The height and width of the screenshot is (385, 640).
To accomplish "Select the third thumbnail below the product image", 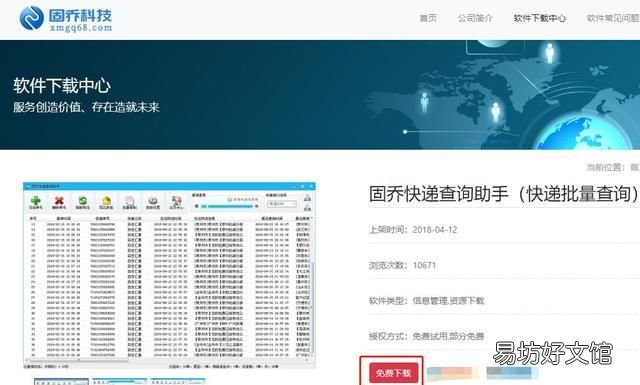I will (178, 382).
